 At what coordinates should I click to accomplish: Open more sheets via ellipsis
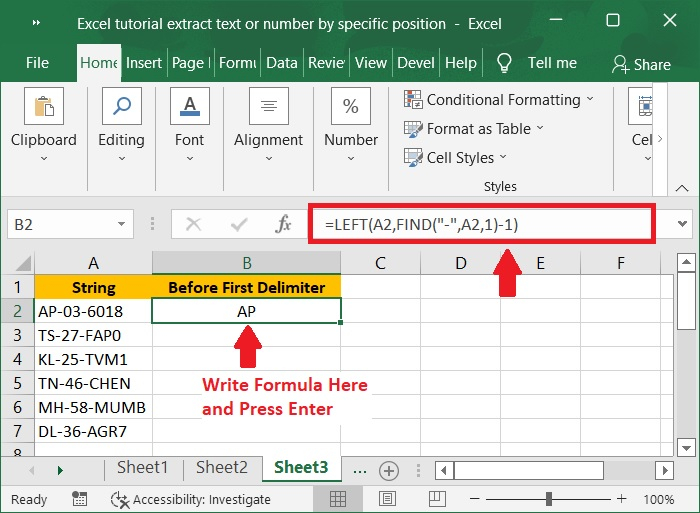(x=360, y=470)
